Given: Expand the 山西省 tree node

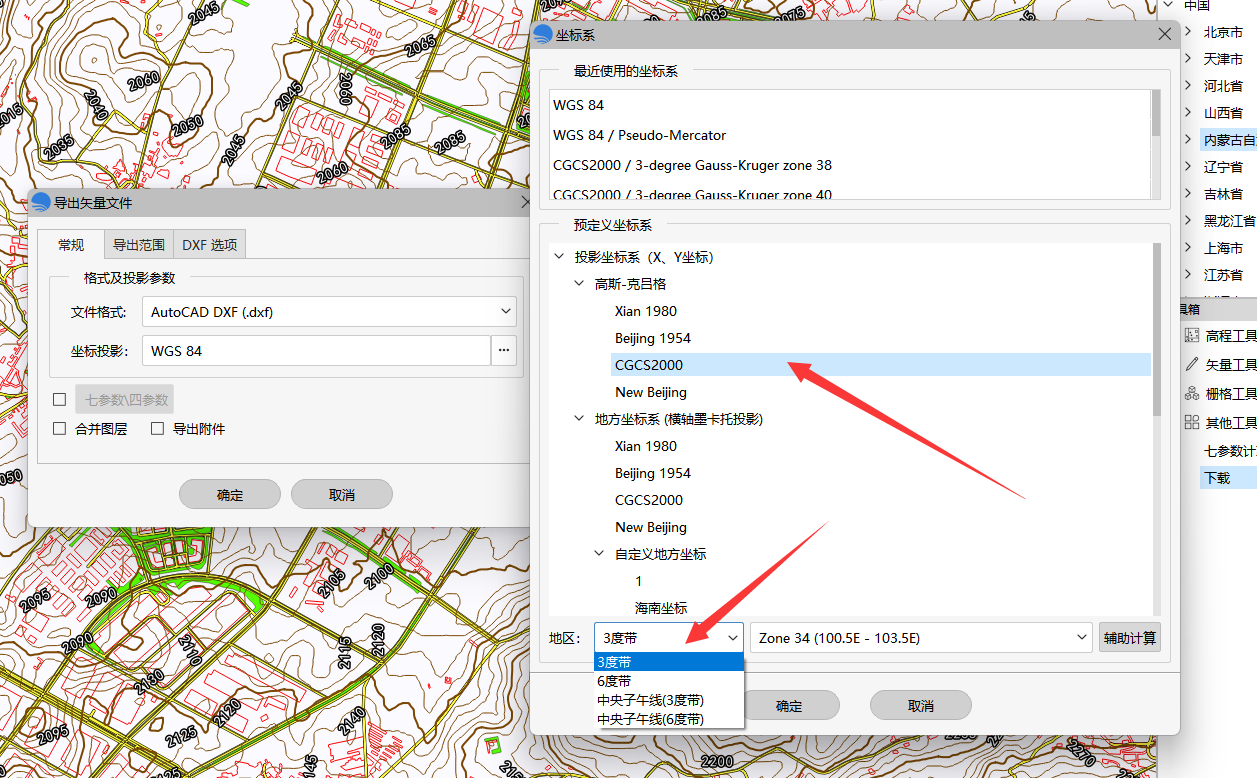Looking at the screenshot, I should pyautogui.click(x=1188, y=113).
